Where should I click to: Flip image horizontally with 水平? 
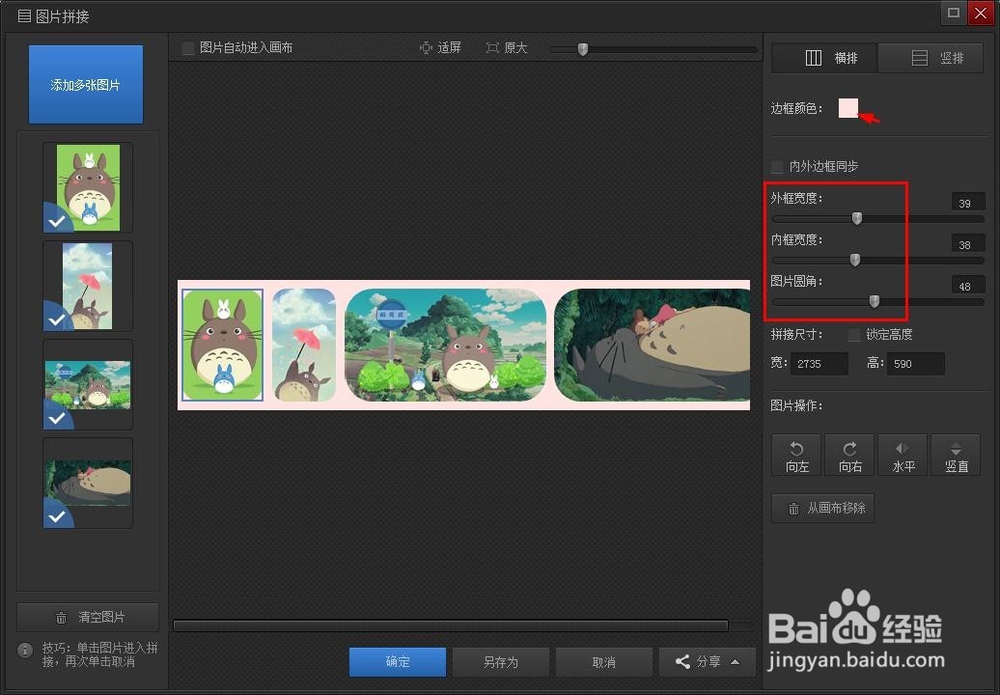click(x=903, y=455)
